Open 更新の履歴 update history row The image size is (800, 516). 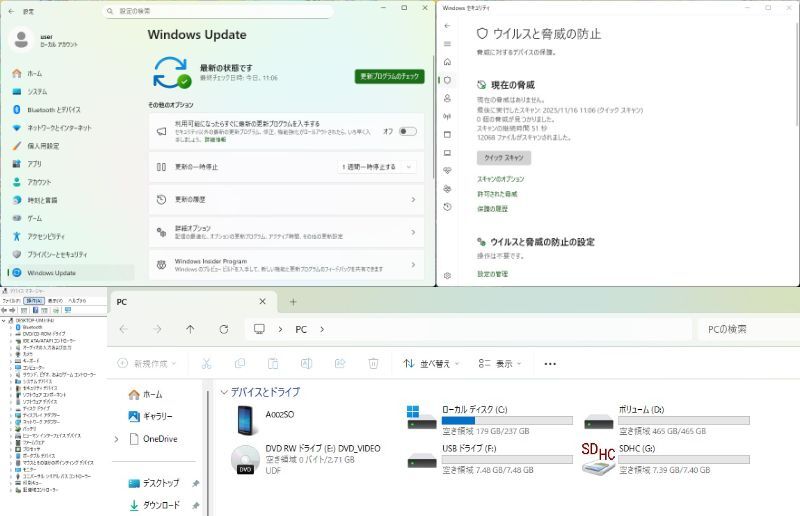[286, 200]
